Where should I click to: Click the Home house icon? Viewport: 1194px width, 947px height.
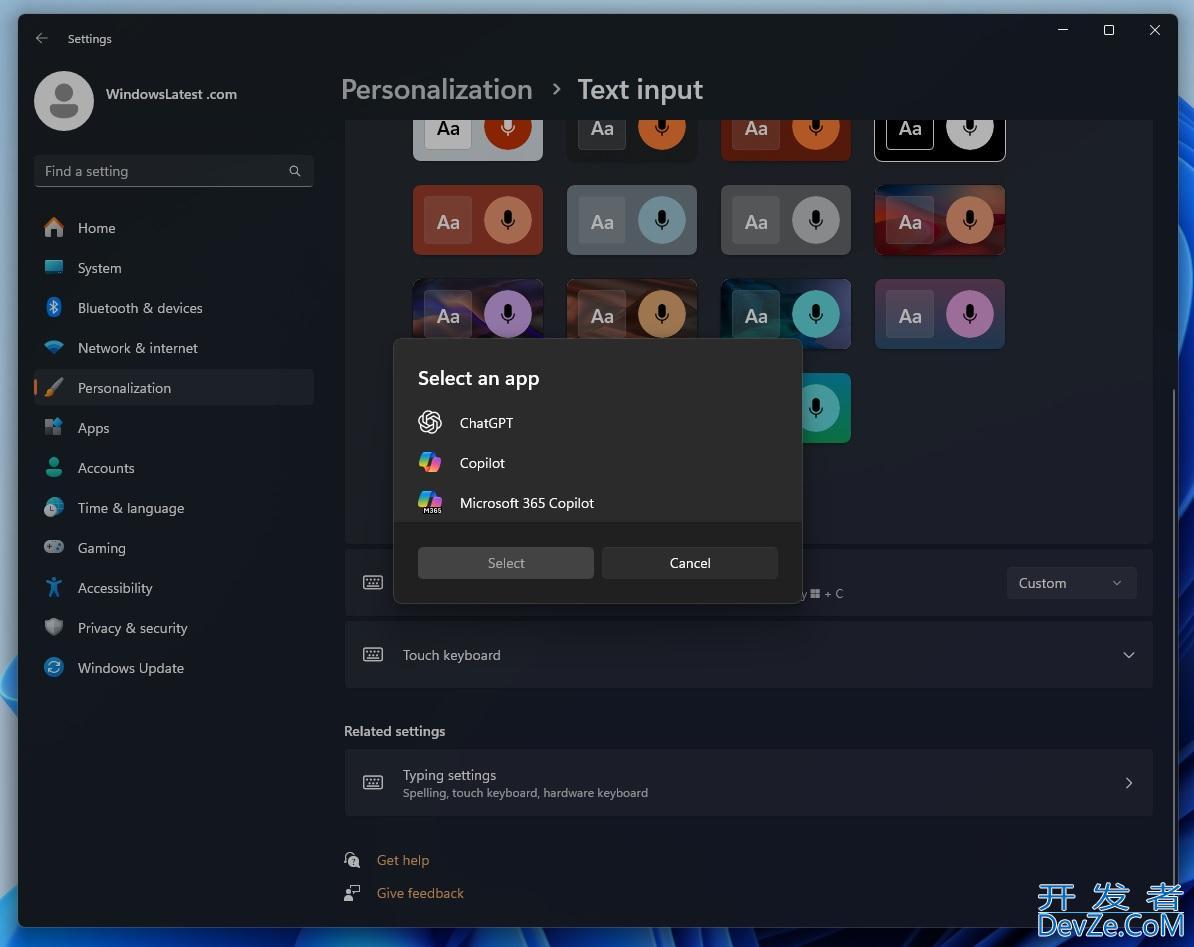(54, 228)
